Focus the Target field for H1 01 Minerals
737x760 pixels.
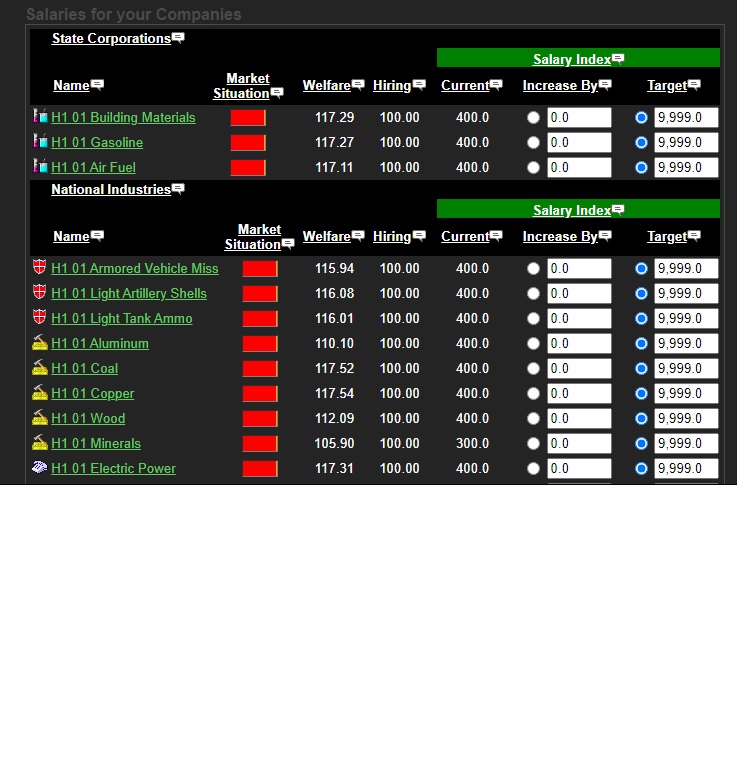point(686,443)
